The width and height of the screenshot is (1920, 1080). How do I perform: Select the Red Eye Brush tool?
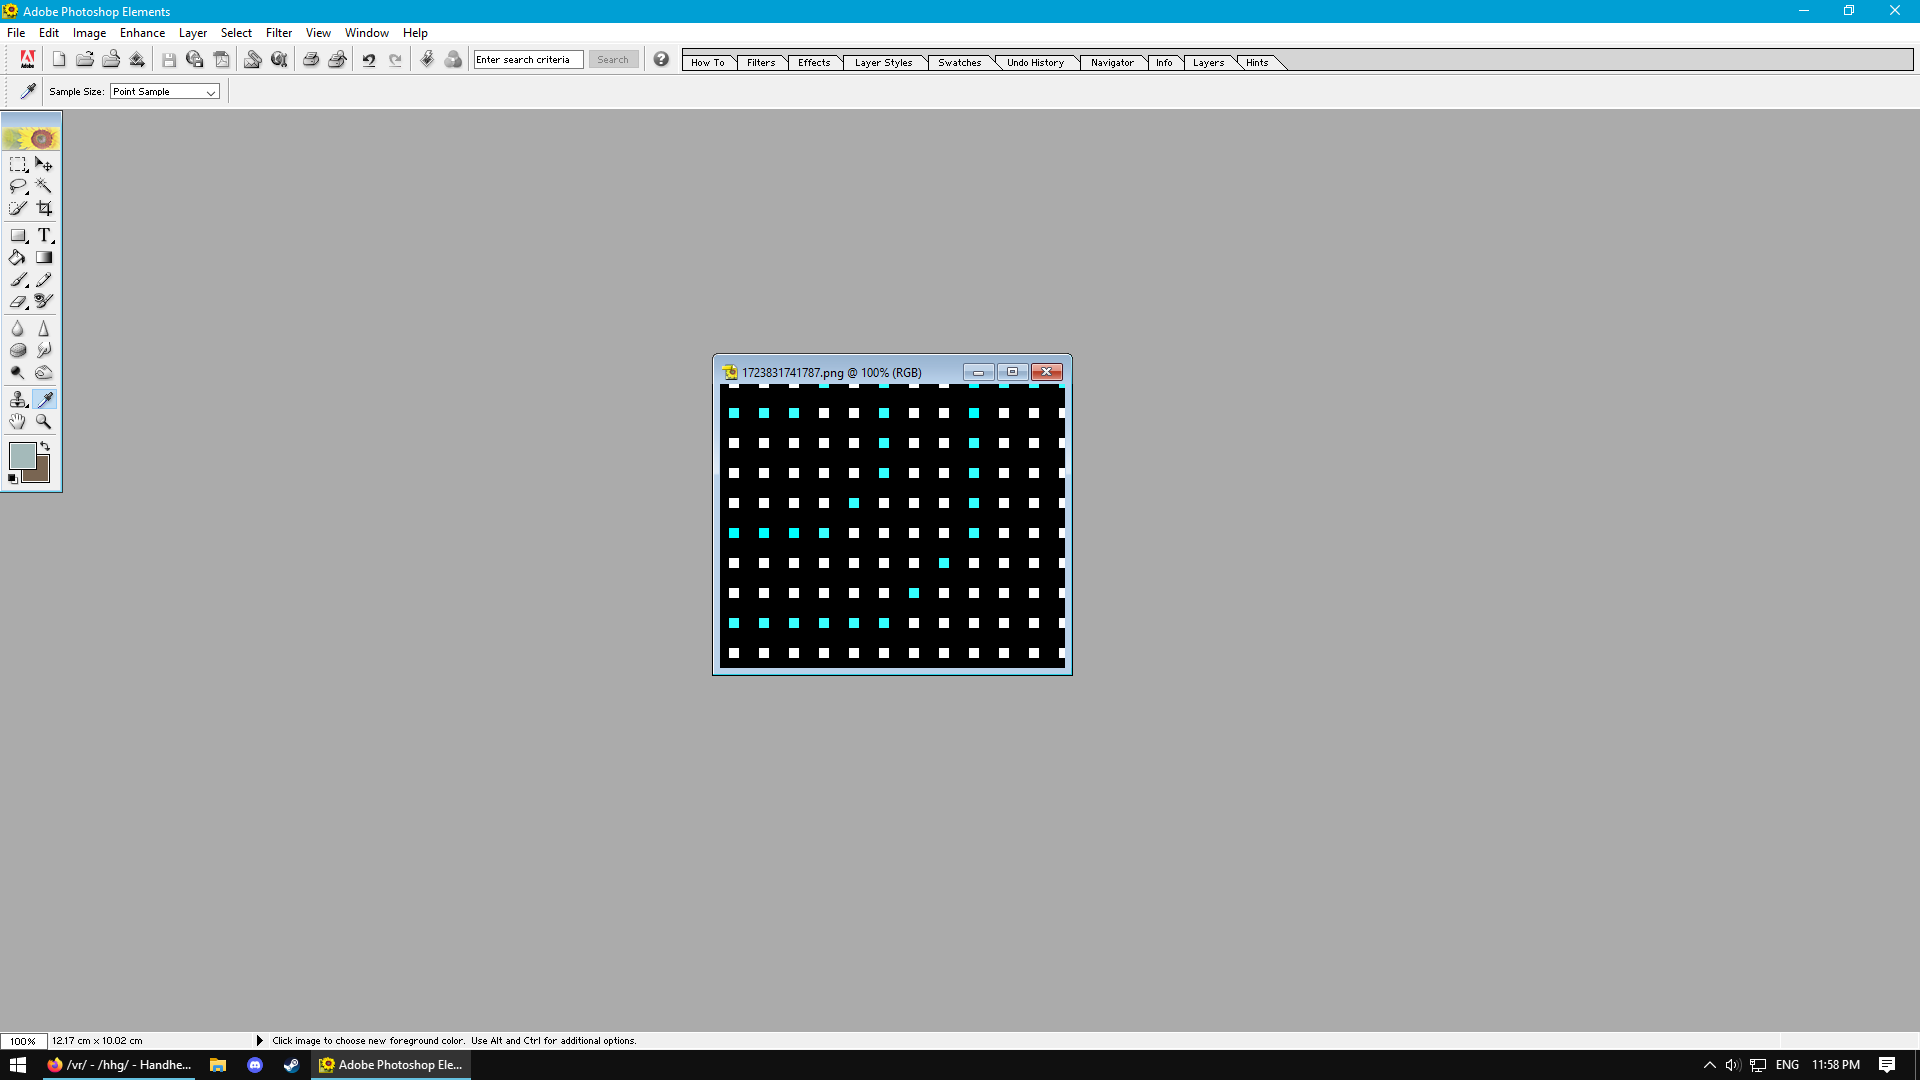(44, 301)
